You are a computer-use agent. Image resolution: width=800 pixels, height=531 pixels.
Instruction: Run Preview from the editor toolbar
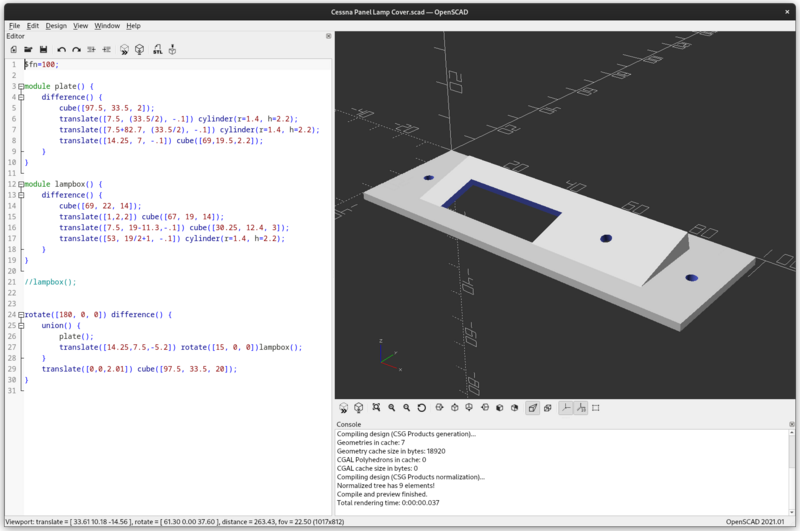tap(124, 49)
